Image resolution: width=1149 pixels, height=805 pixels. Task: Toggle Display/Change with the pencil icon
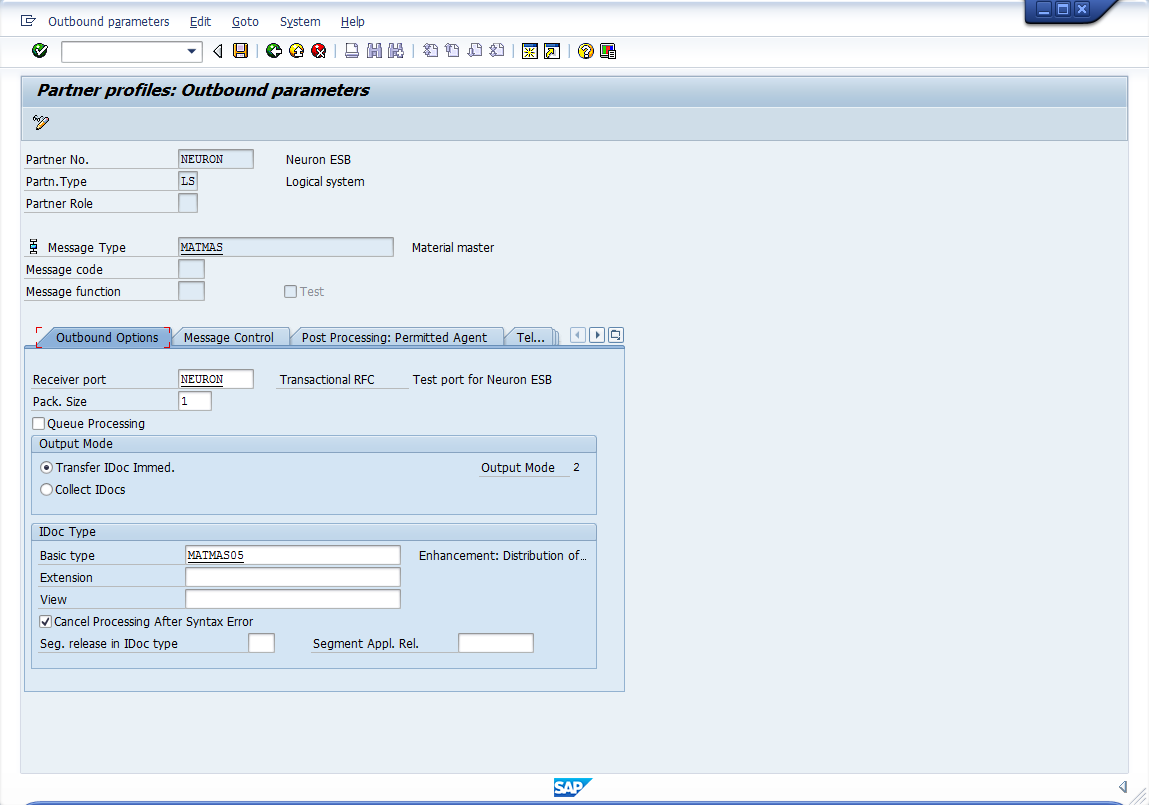click(x=41, y=123)
